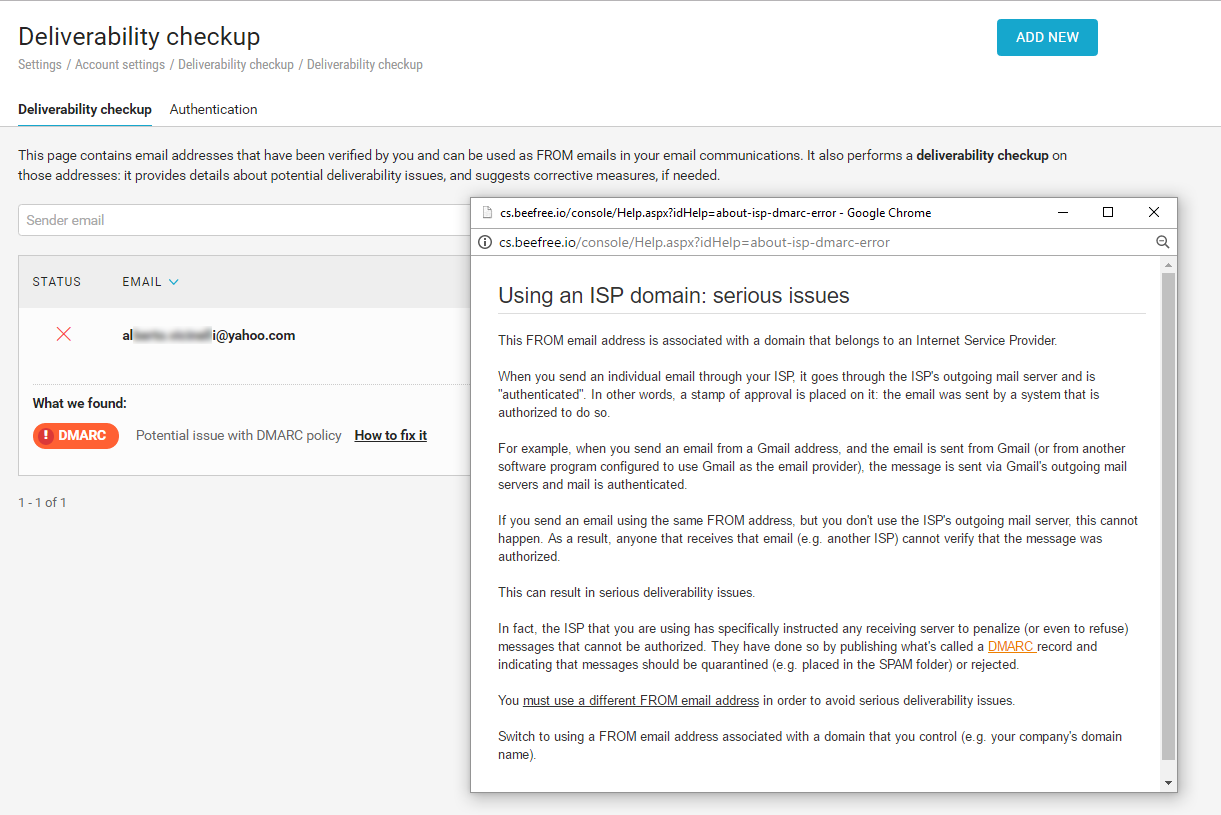Minimize the Help popup window
This screenshot has width=1221, height=815.
click(x=1063, y=212)
